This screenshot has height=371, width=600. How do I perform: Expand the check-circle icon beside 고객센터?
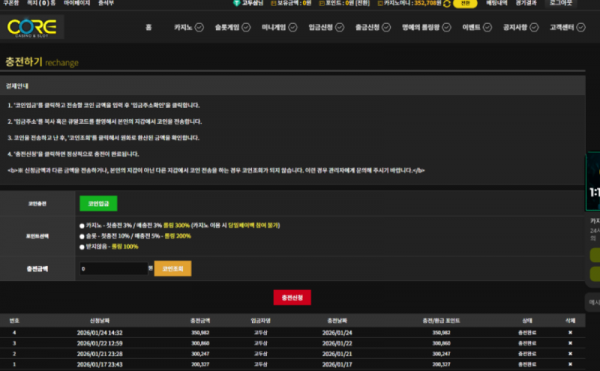[x=581, y=27]
